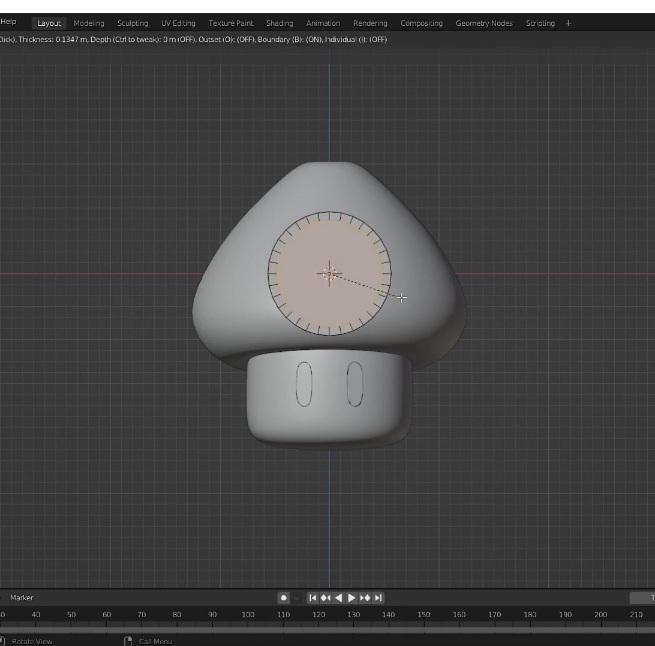This screenshot has width=655, height=646.
Task: Switch to the Texture Paint workspace
Action: point(231,23)
